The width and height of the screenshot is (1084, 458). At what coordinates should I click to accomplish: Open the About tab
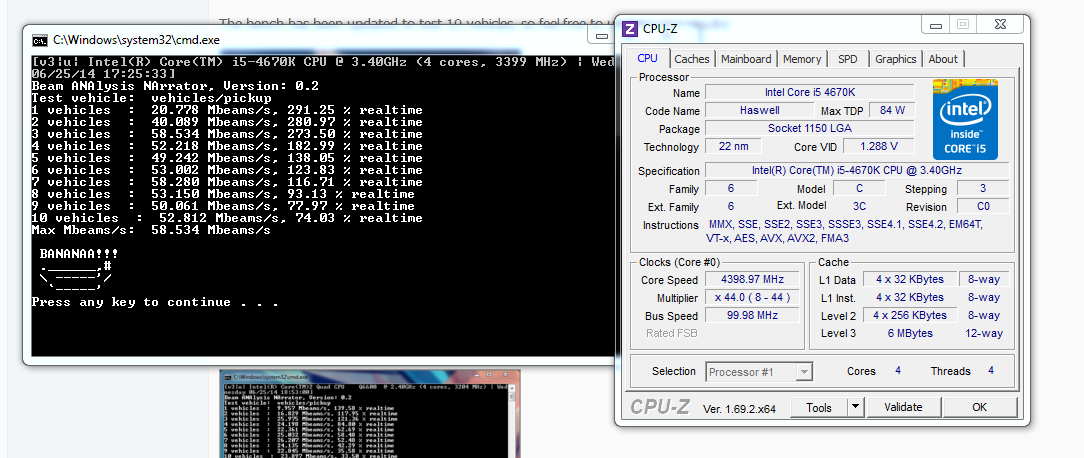[943, 59]
